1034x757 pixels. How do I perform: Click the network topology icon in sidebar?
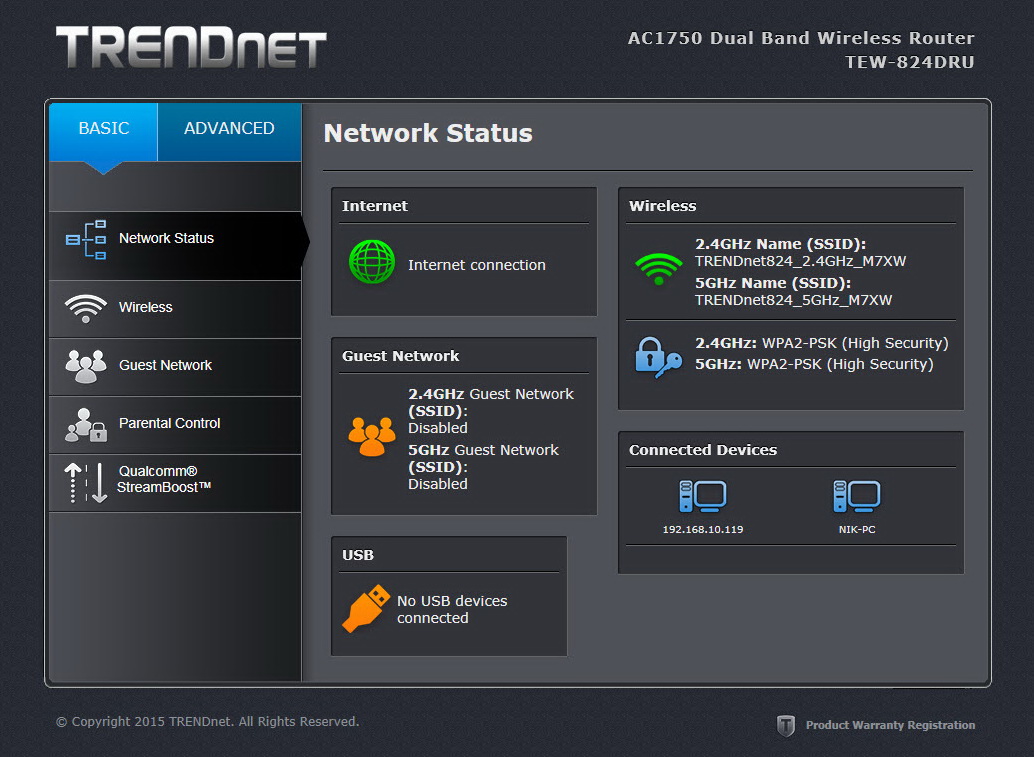(86, 239)
